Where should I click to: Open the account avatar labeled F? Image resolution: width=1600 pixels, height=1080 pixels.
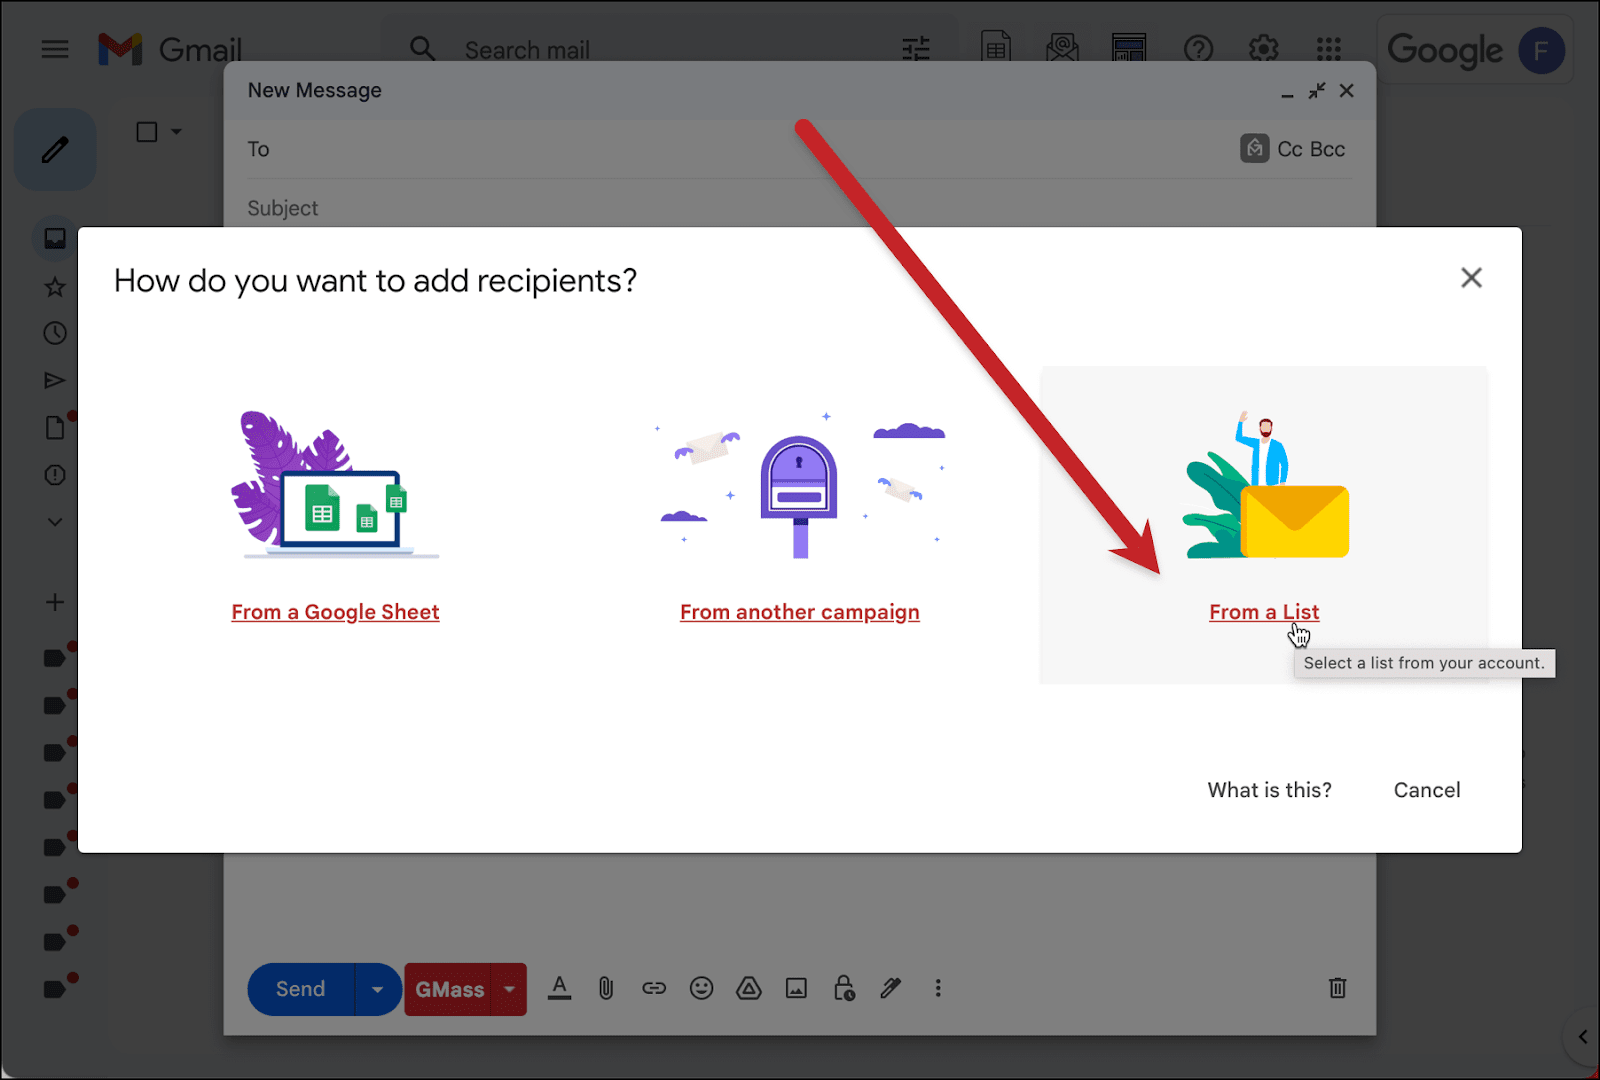click(1541, 50)
